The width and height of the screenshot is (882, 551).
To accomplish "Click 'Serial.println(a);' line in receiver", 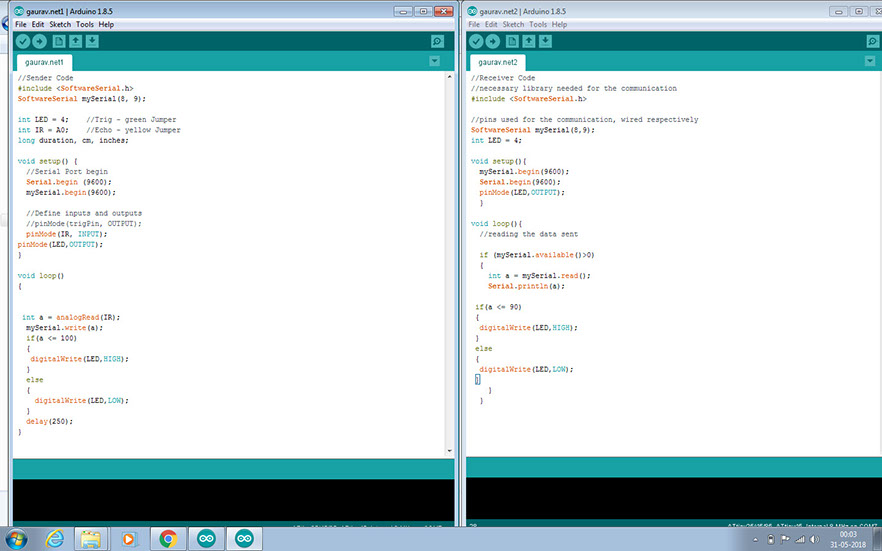I will (x=526, y=286).
